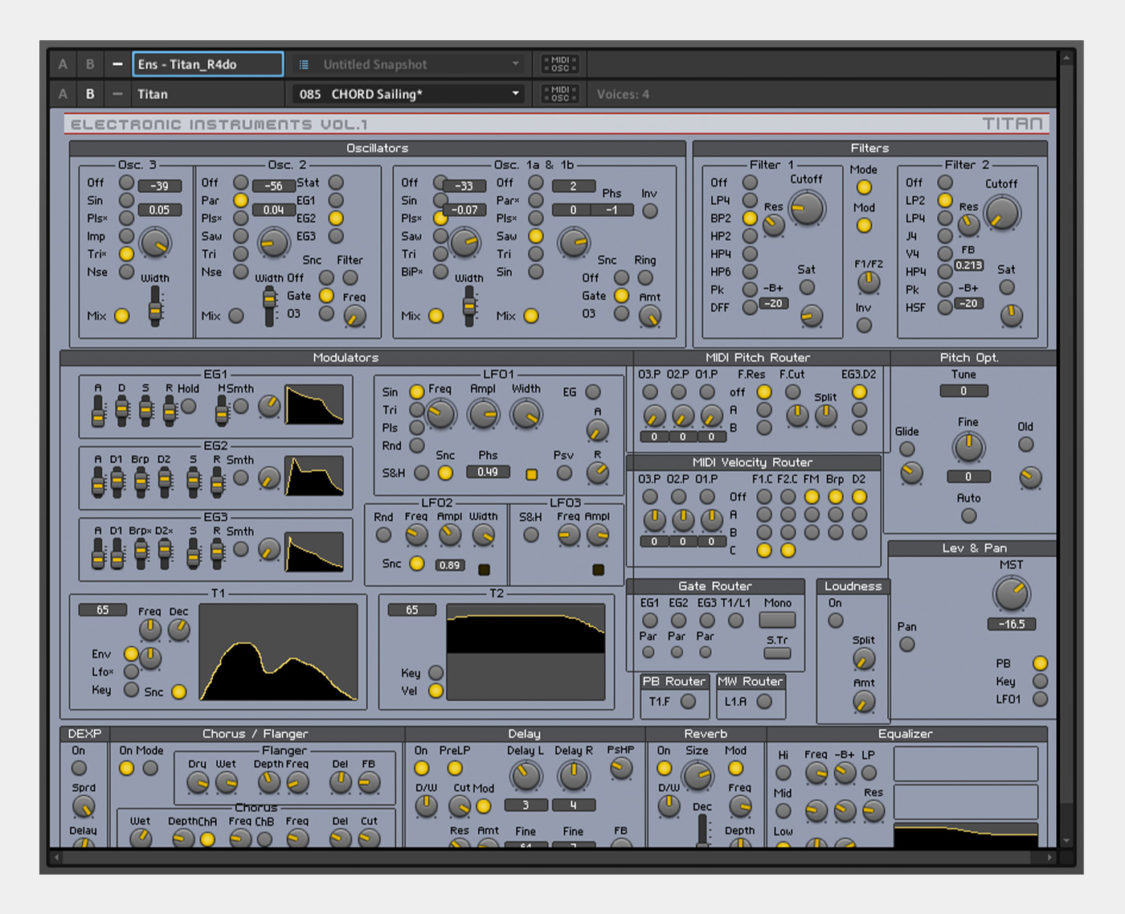Select the Saw waveform on Osc. 2

click(241, 236)
